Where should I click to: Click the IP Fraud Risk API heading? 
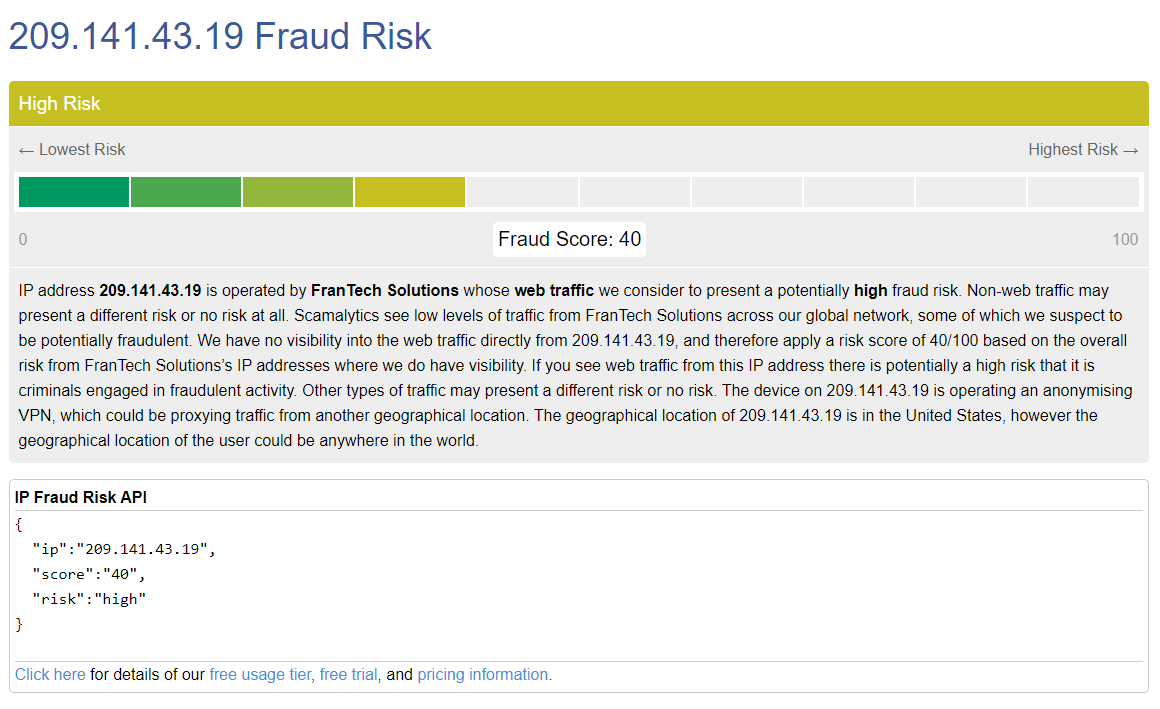point(81,498)
